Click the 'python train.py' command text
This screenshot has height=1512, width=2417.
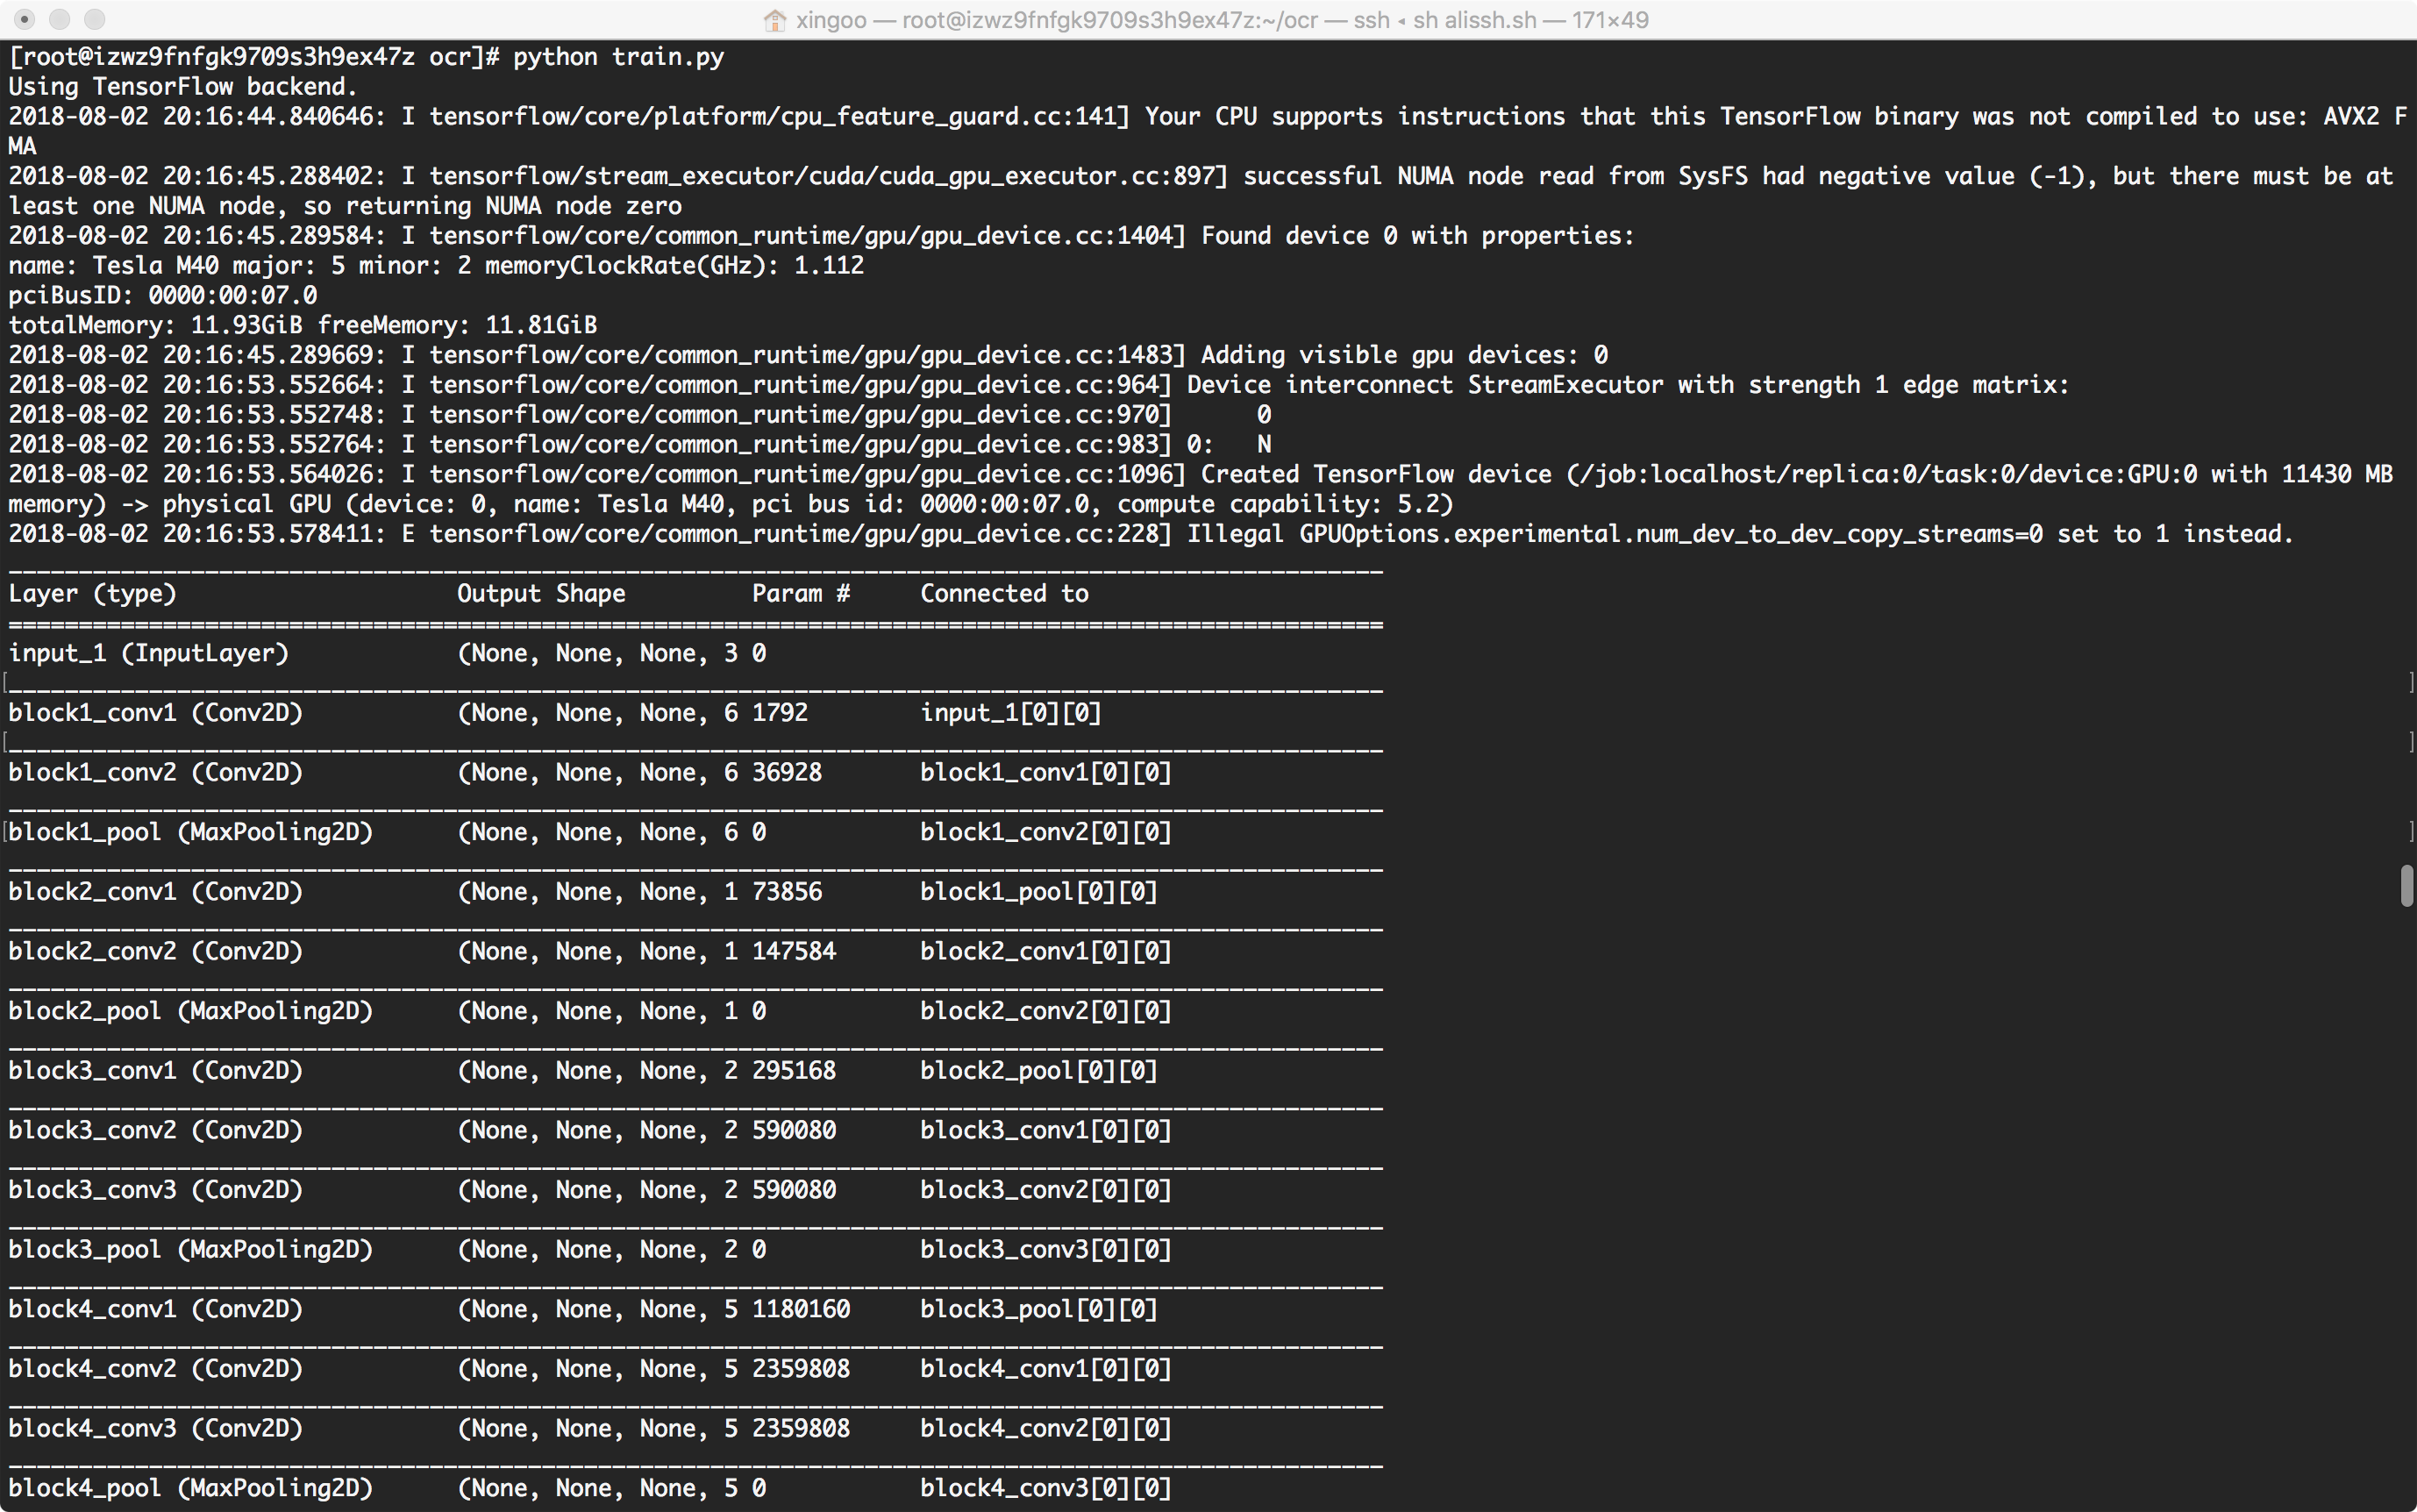tap(618, 57)
